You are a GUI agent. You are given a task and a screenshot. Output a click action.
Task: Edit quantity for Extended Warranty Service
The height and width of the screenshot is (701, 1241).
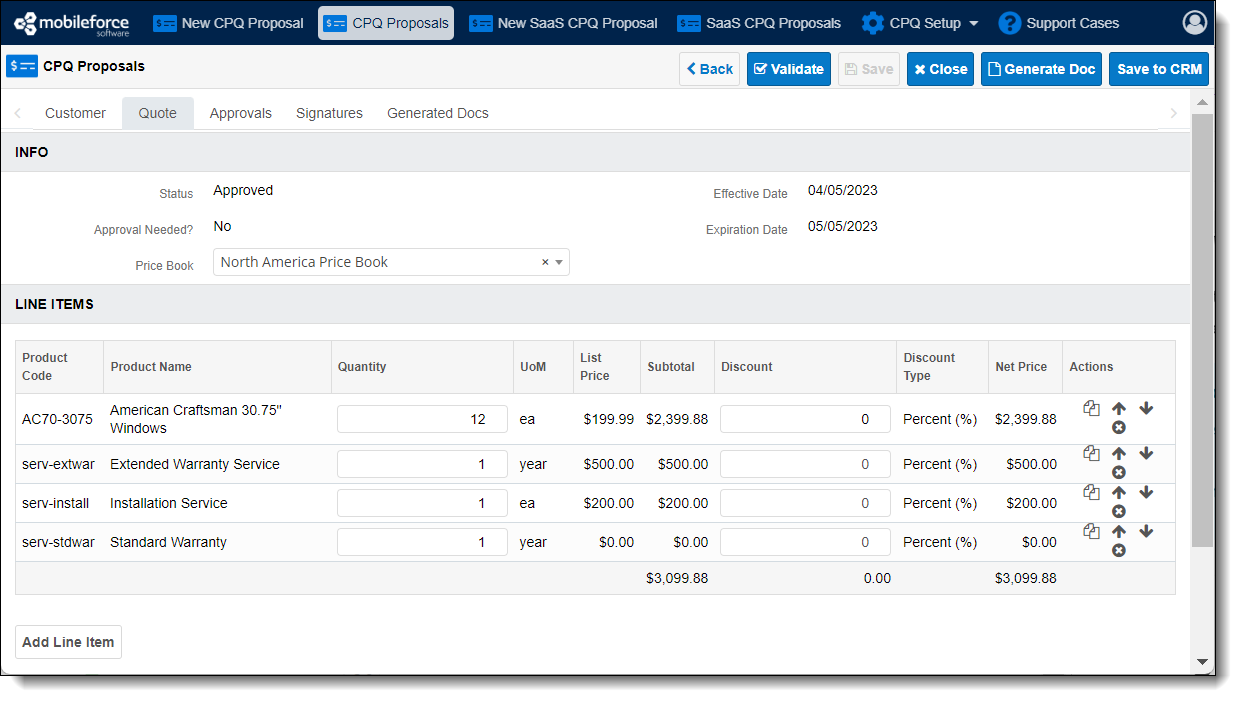coord(422,464)
